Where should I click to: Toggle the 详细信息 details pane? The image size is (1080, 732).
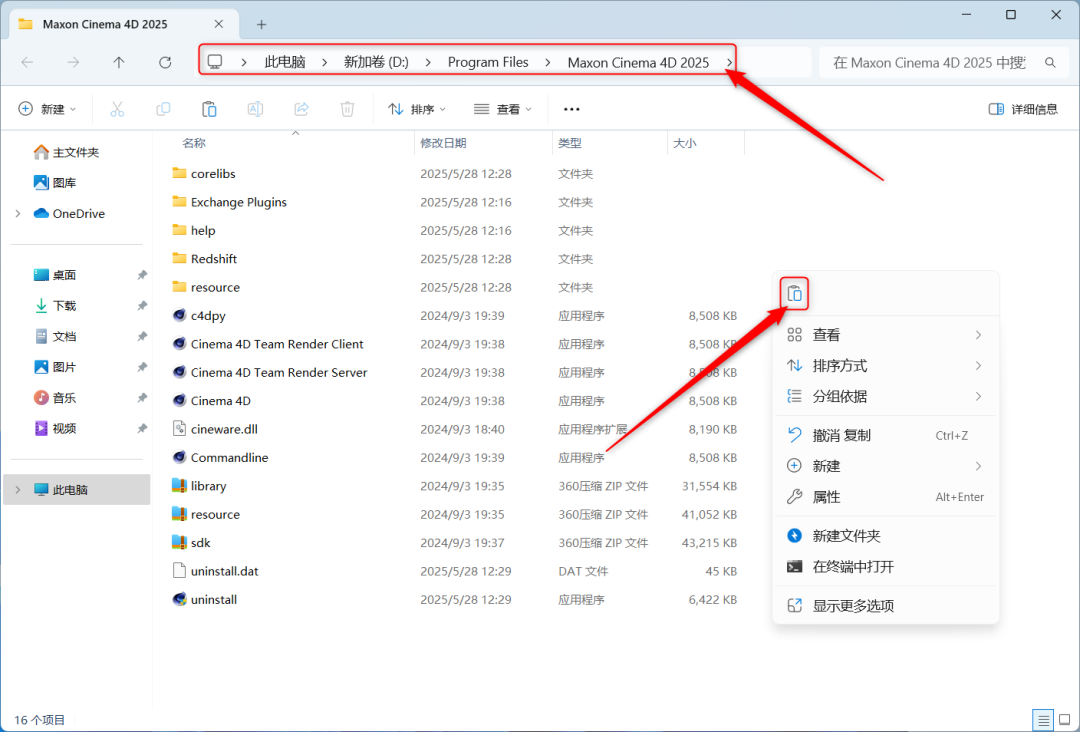pyautogui.click(x=1023, y=109)
